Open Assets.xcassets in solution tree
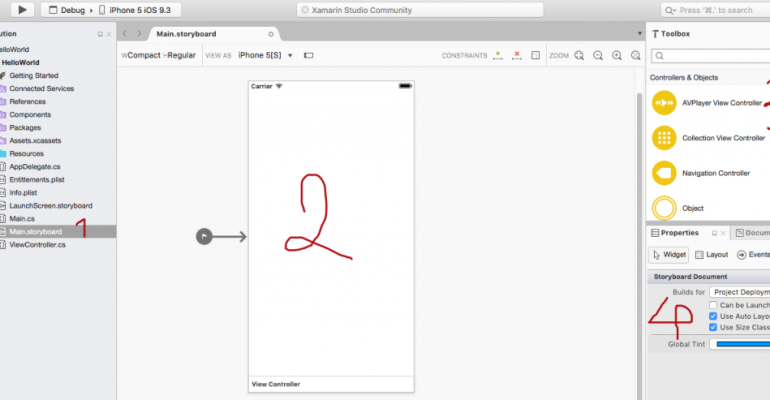The width and height of the screenshot is (770, 400). [35, 140]
